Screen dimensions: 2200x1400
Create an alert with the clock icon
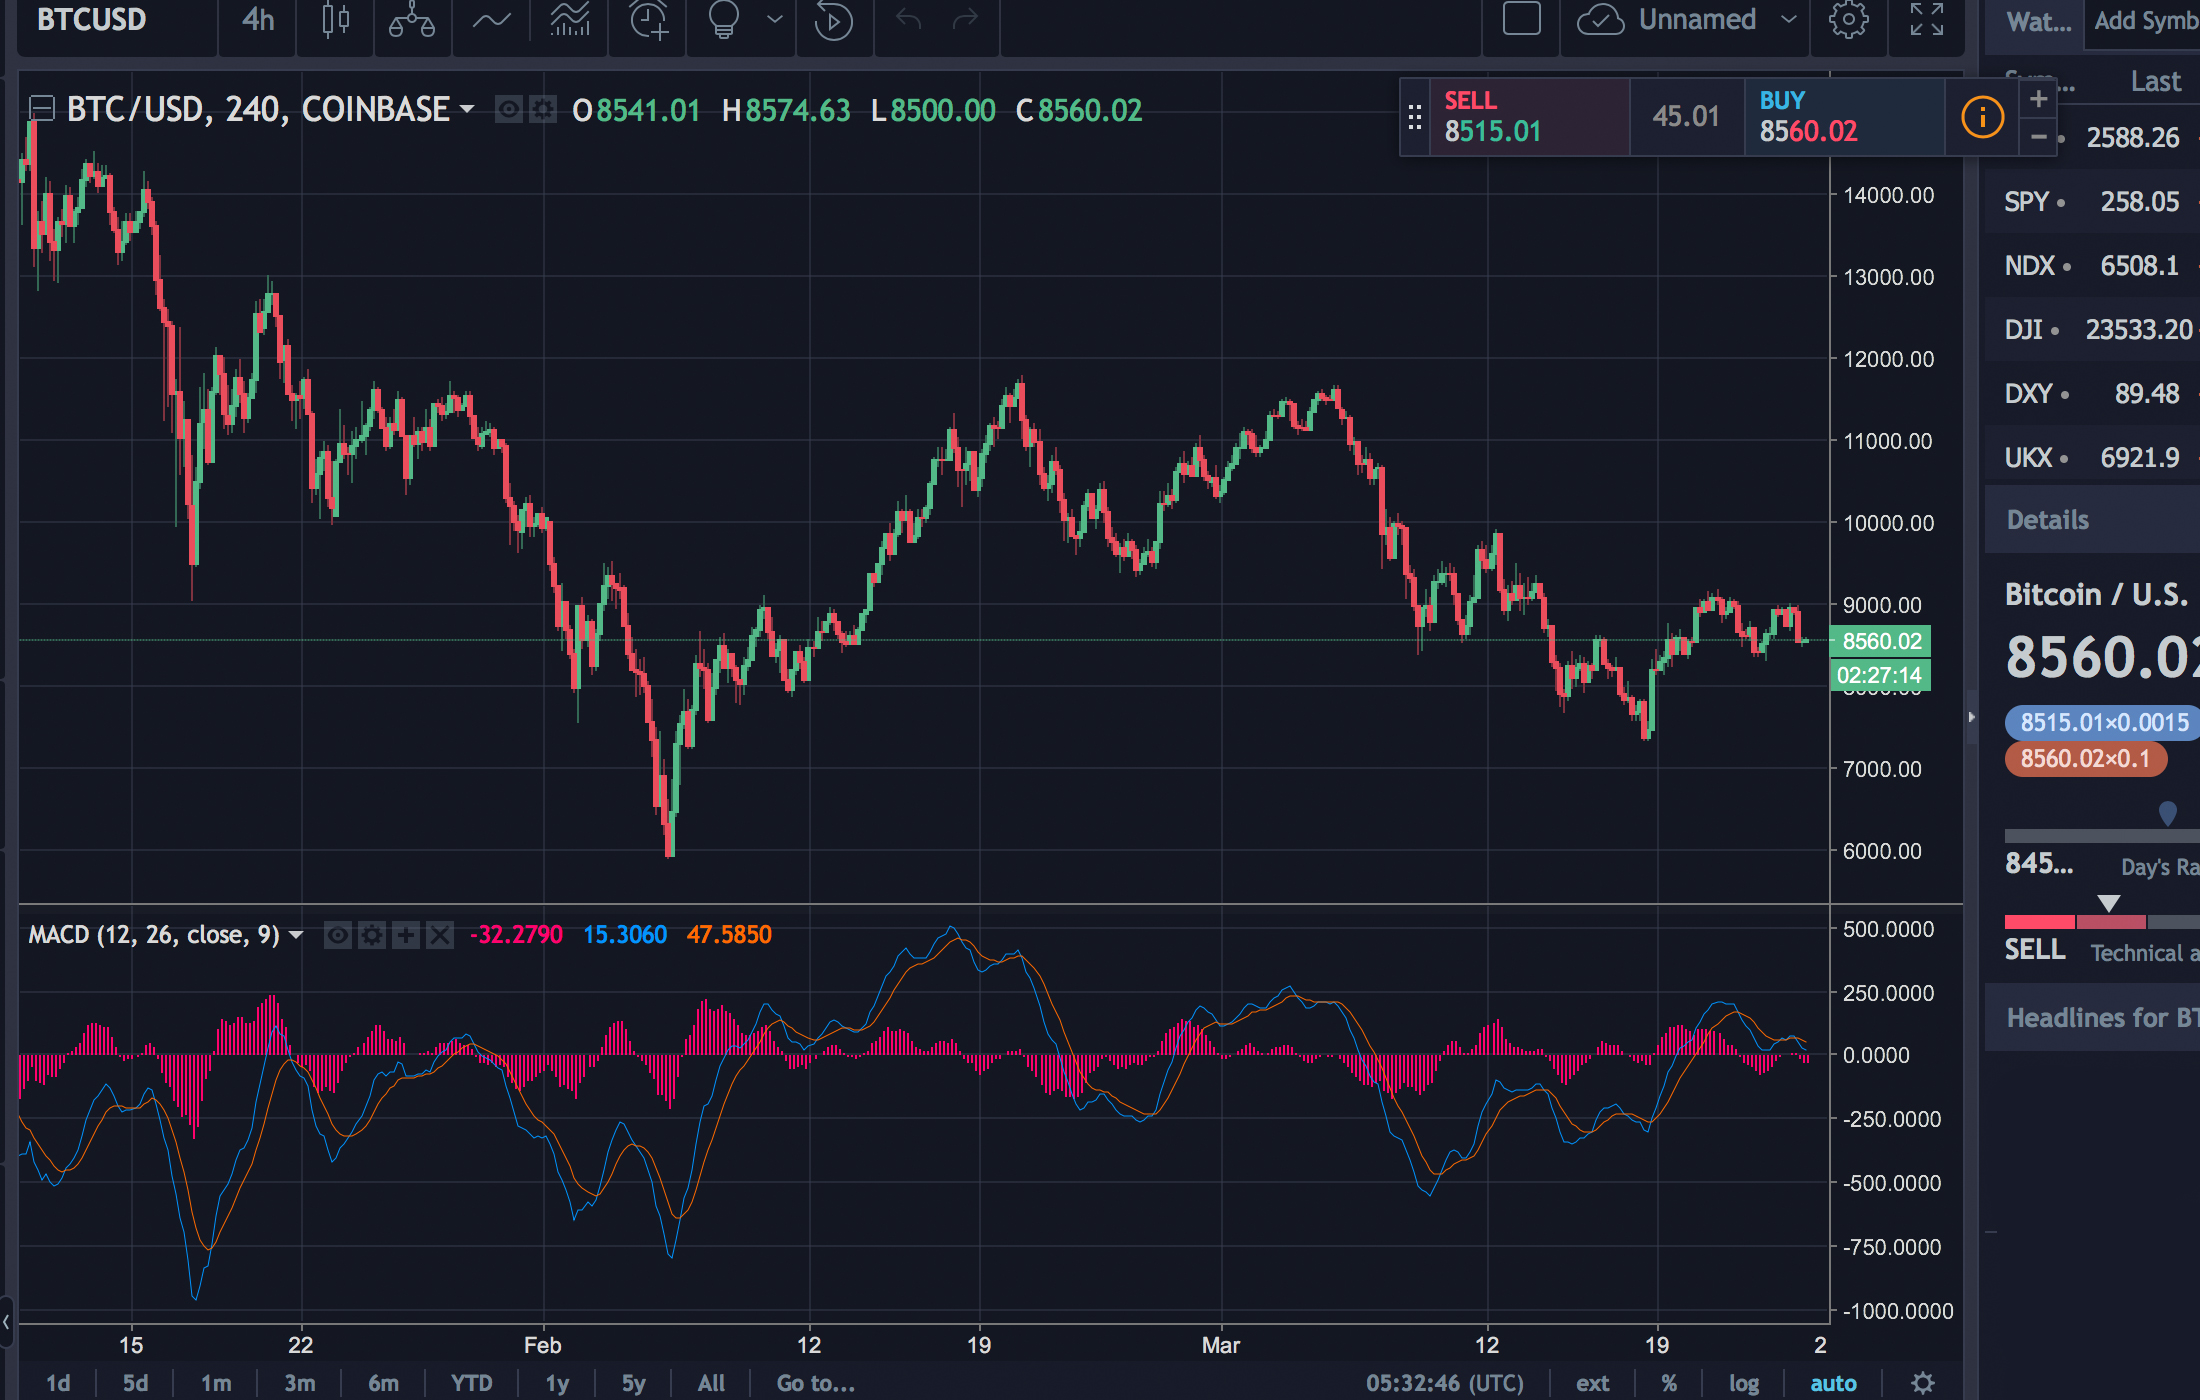tap(647, 20)
